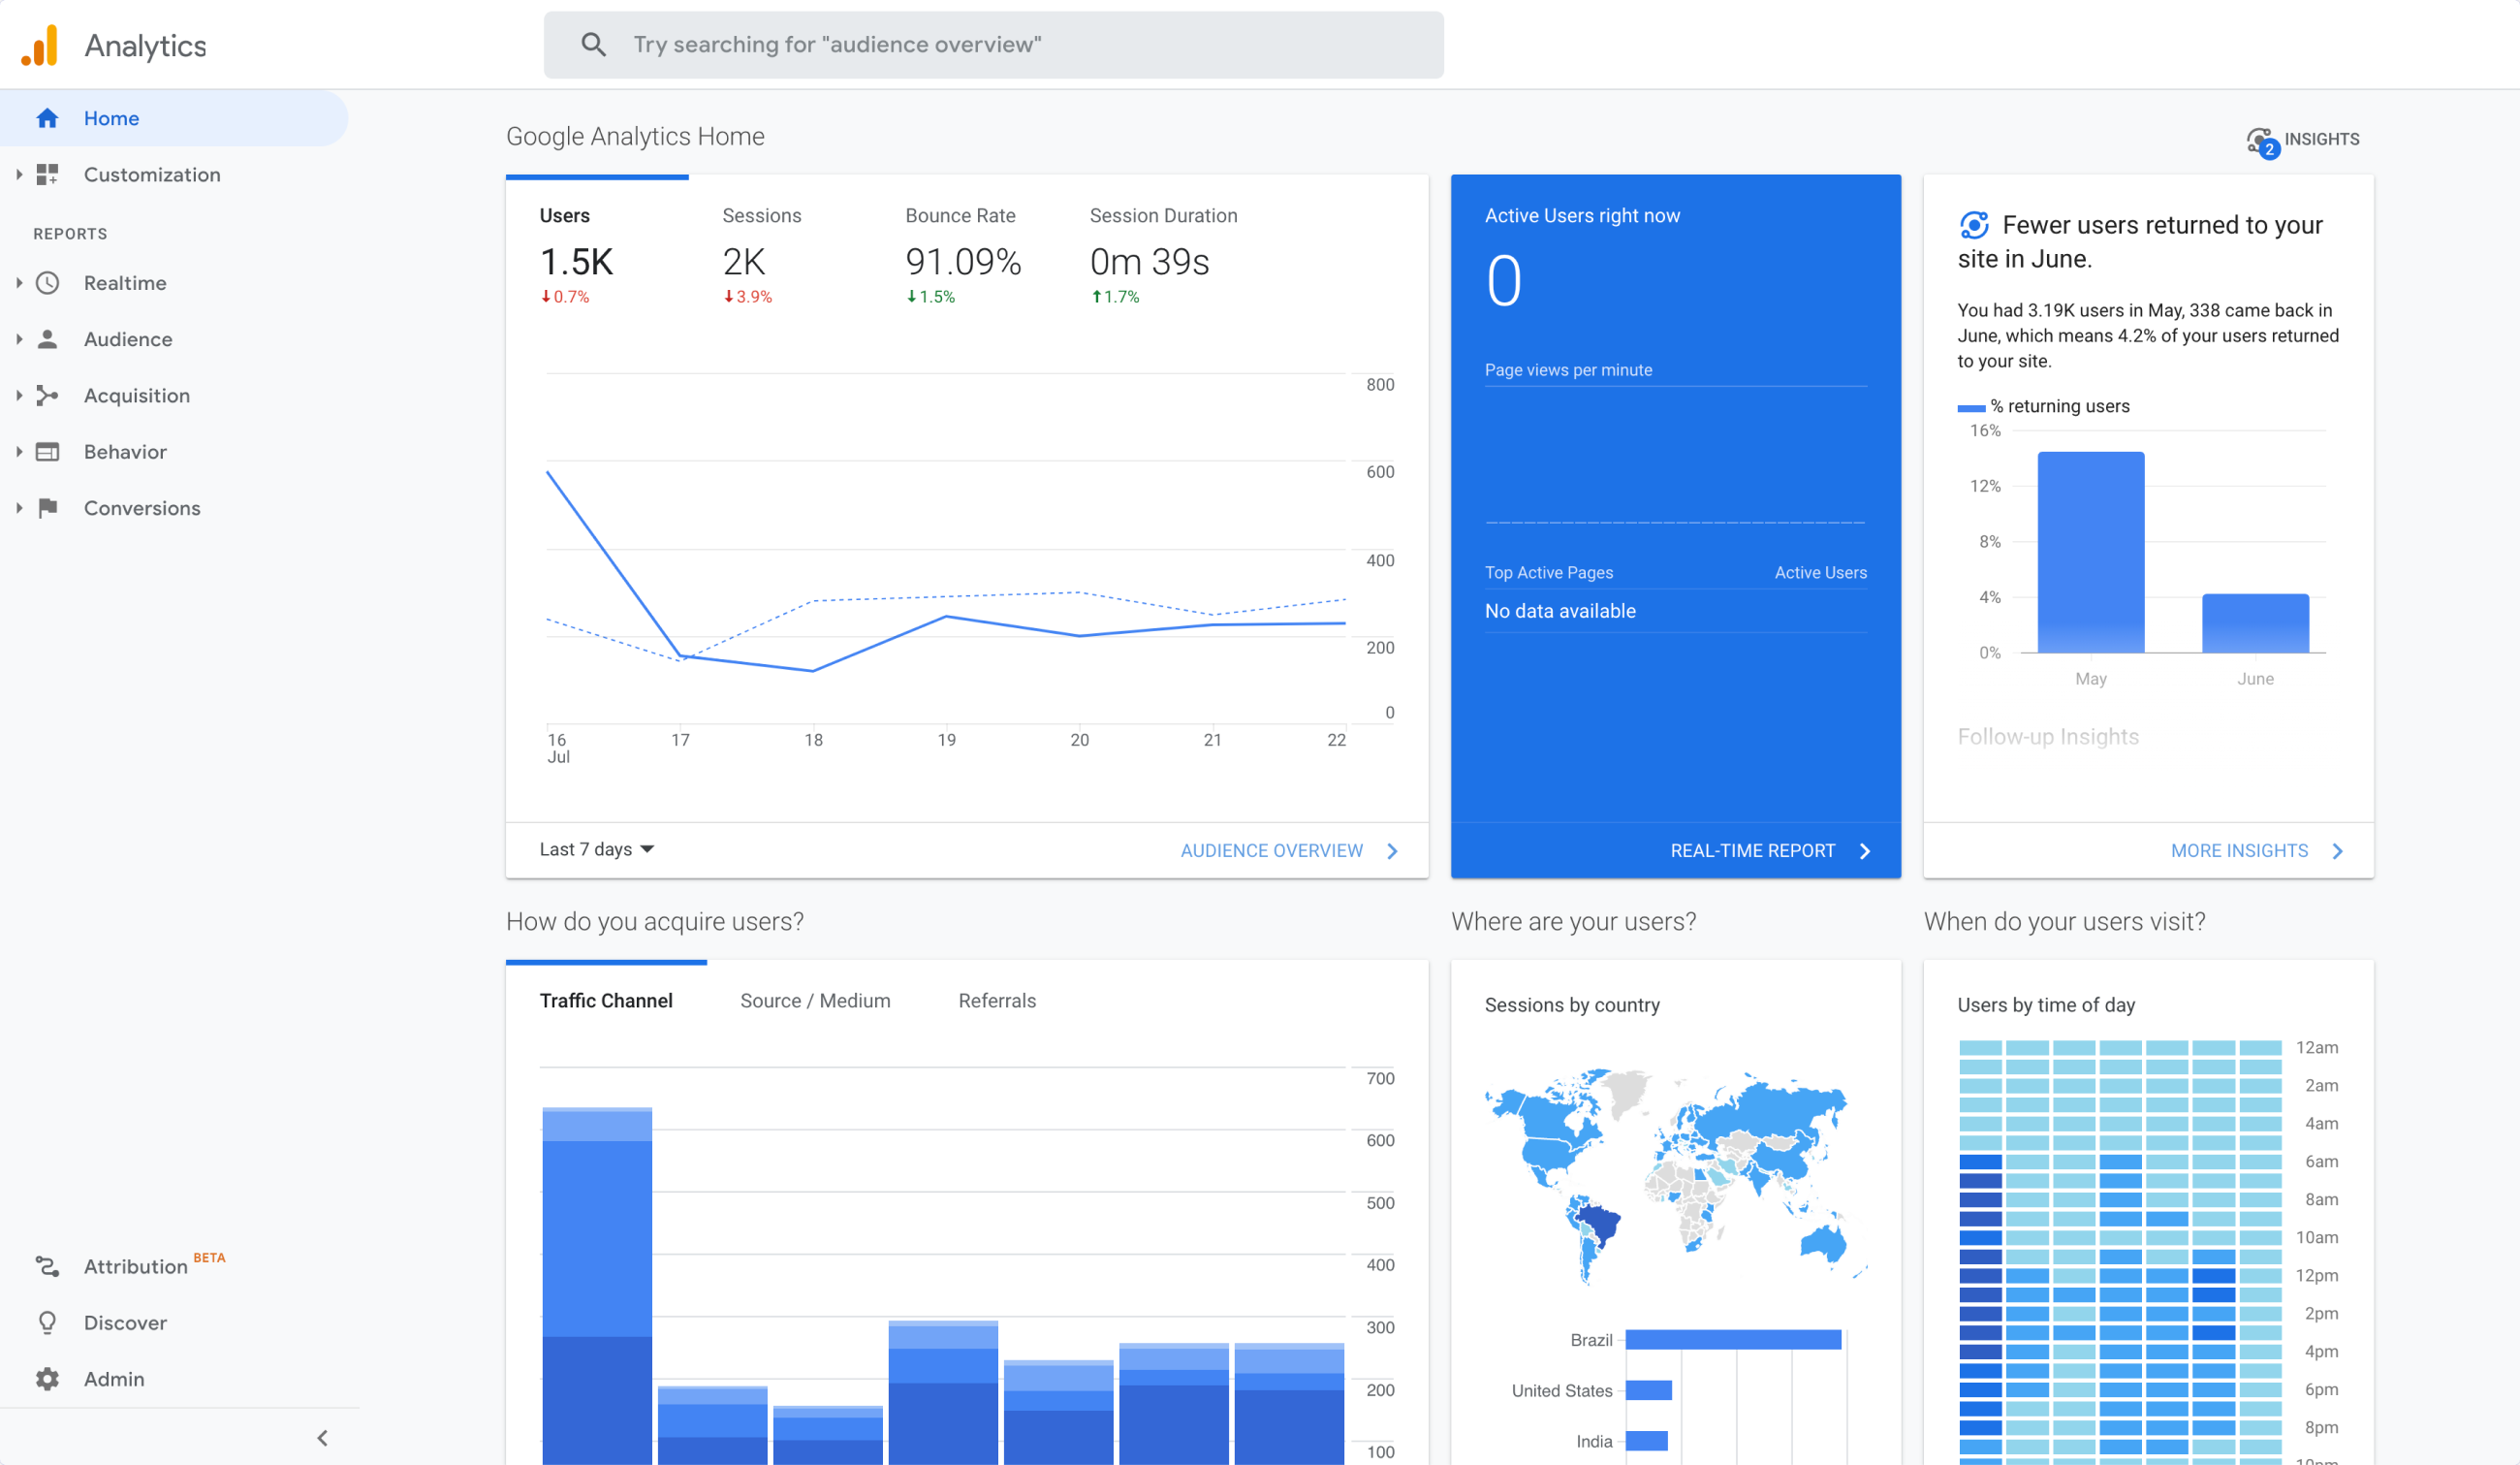Click the Analytics logo icon
Viewport: 2520px width, 1465px height.
[40, 46]
